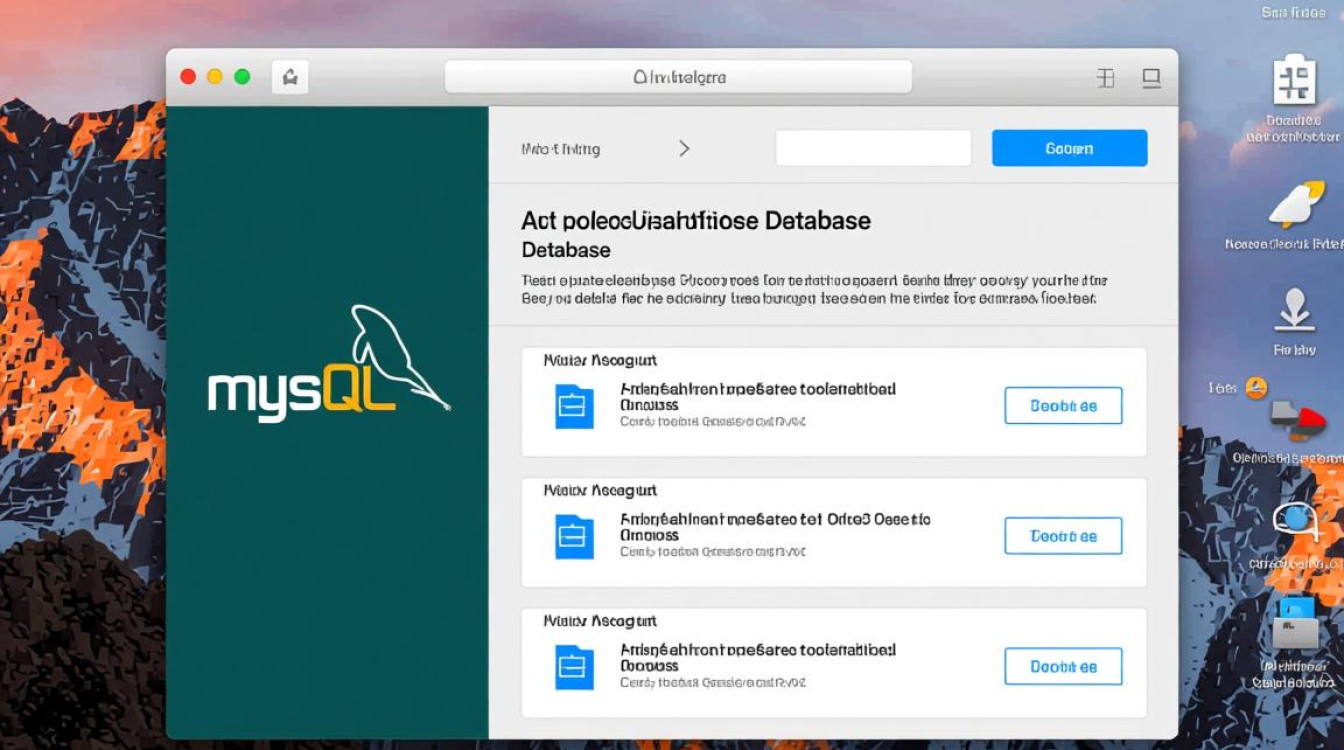Select the blue folder icon on the second download card
This screenshot has height=750, width=1344.
coord(572,536)
